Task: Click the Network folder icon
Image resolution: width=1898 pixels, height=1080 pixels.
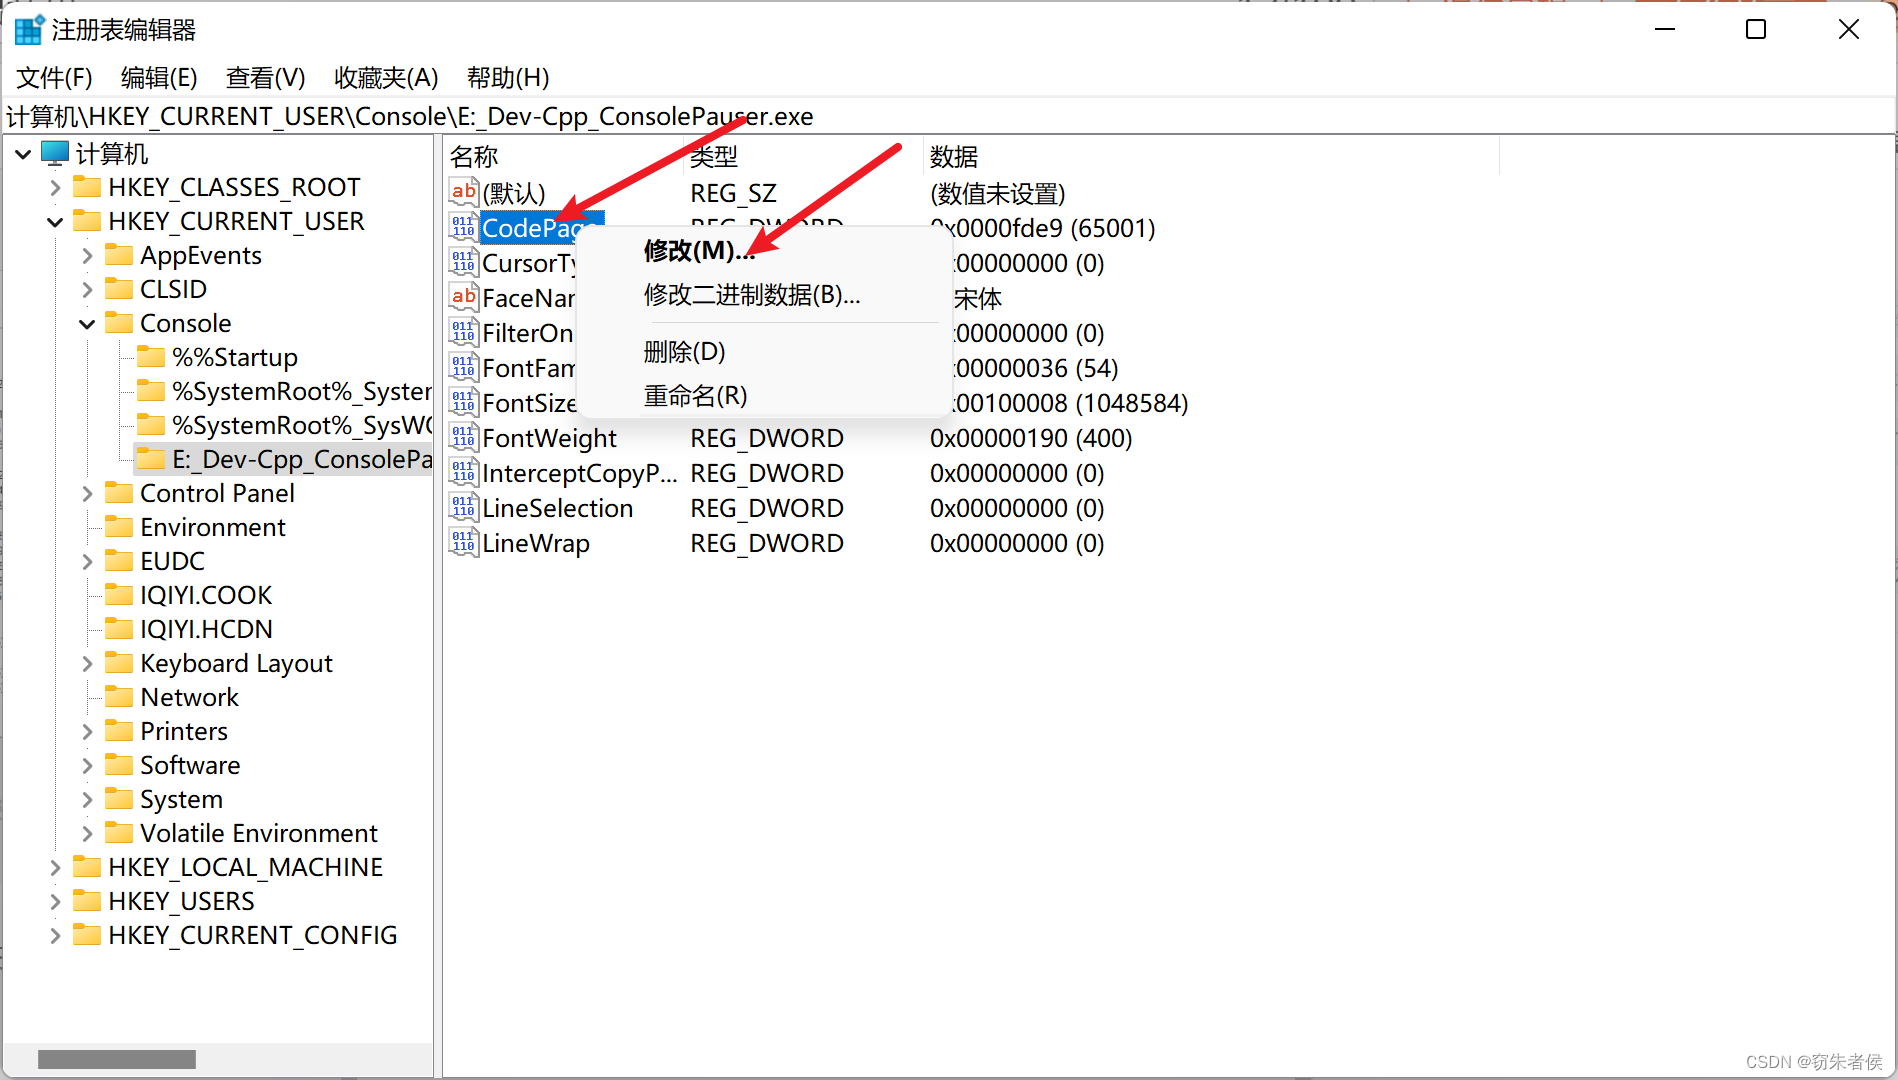Action: (119, 697)
